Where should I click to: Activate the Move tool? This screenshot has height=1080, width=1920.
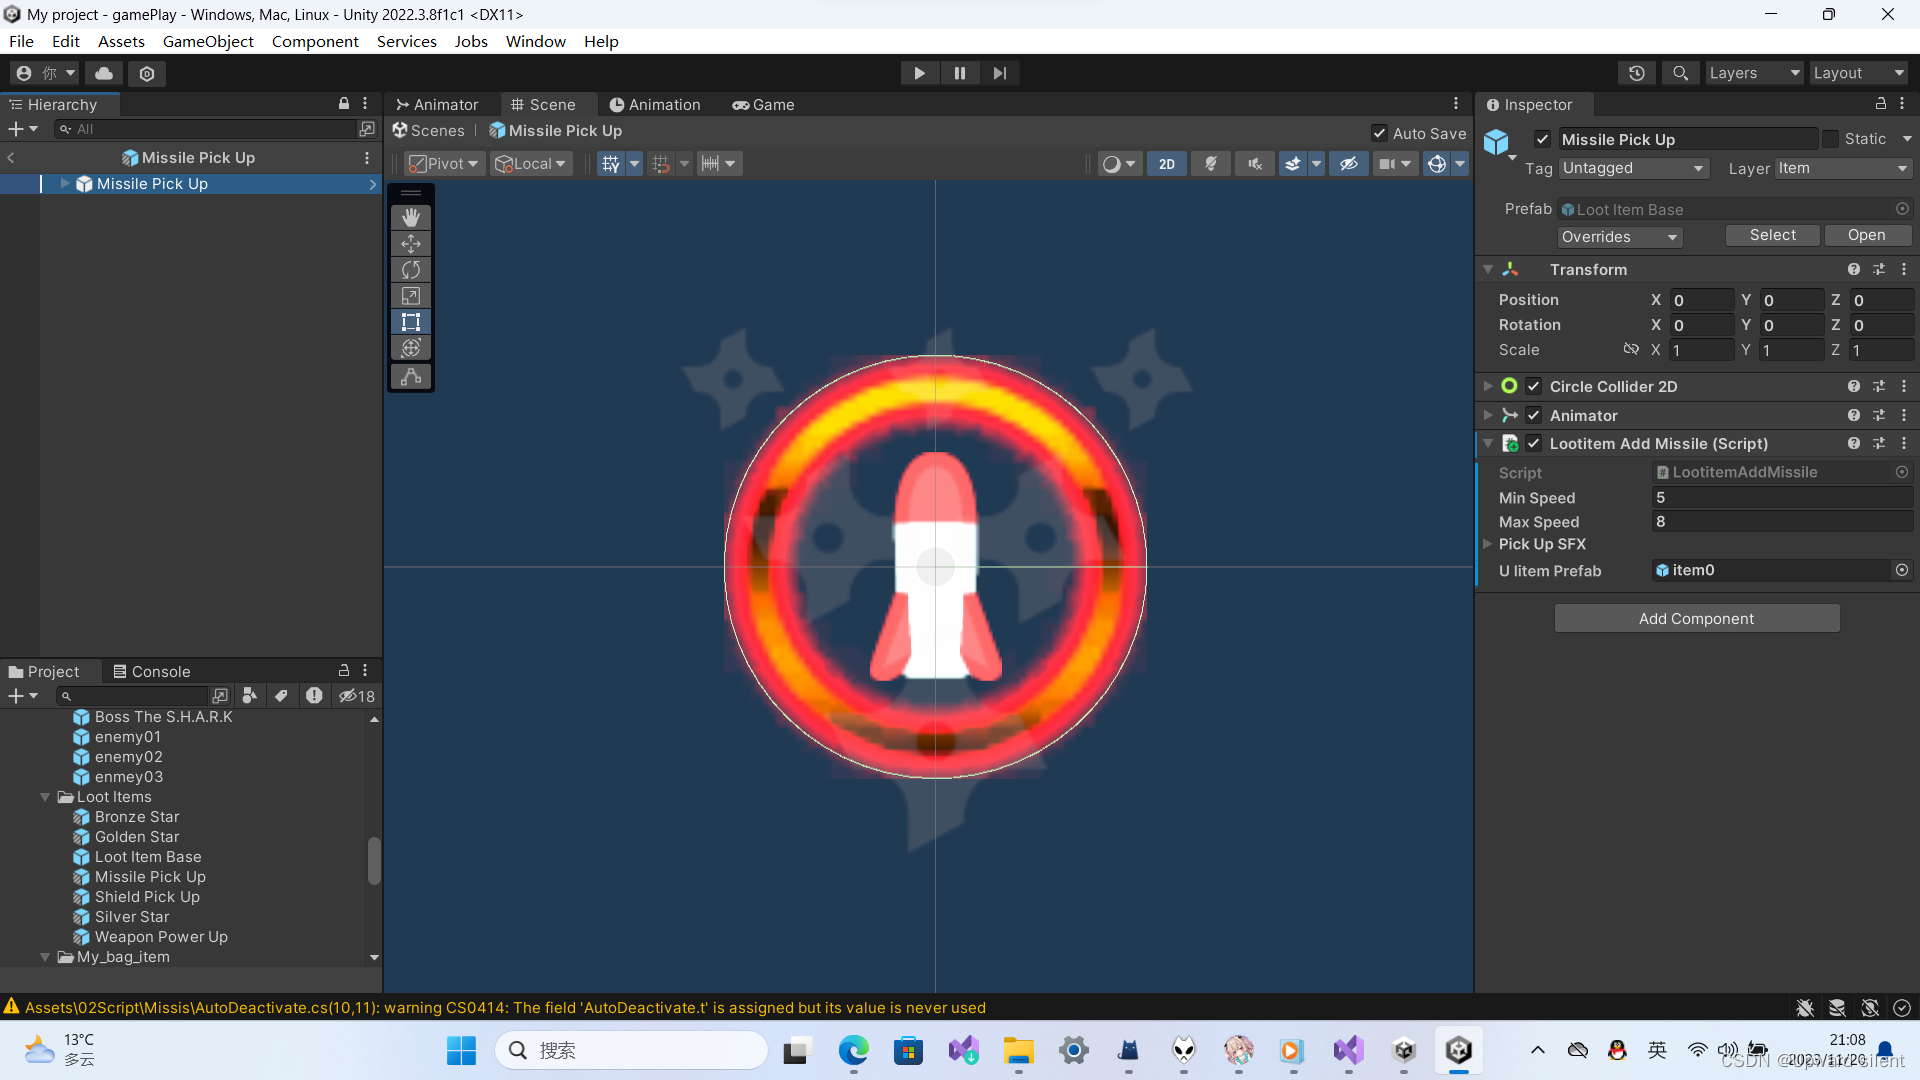pos(410,243)
